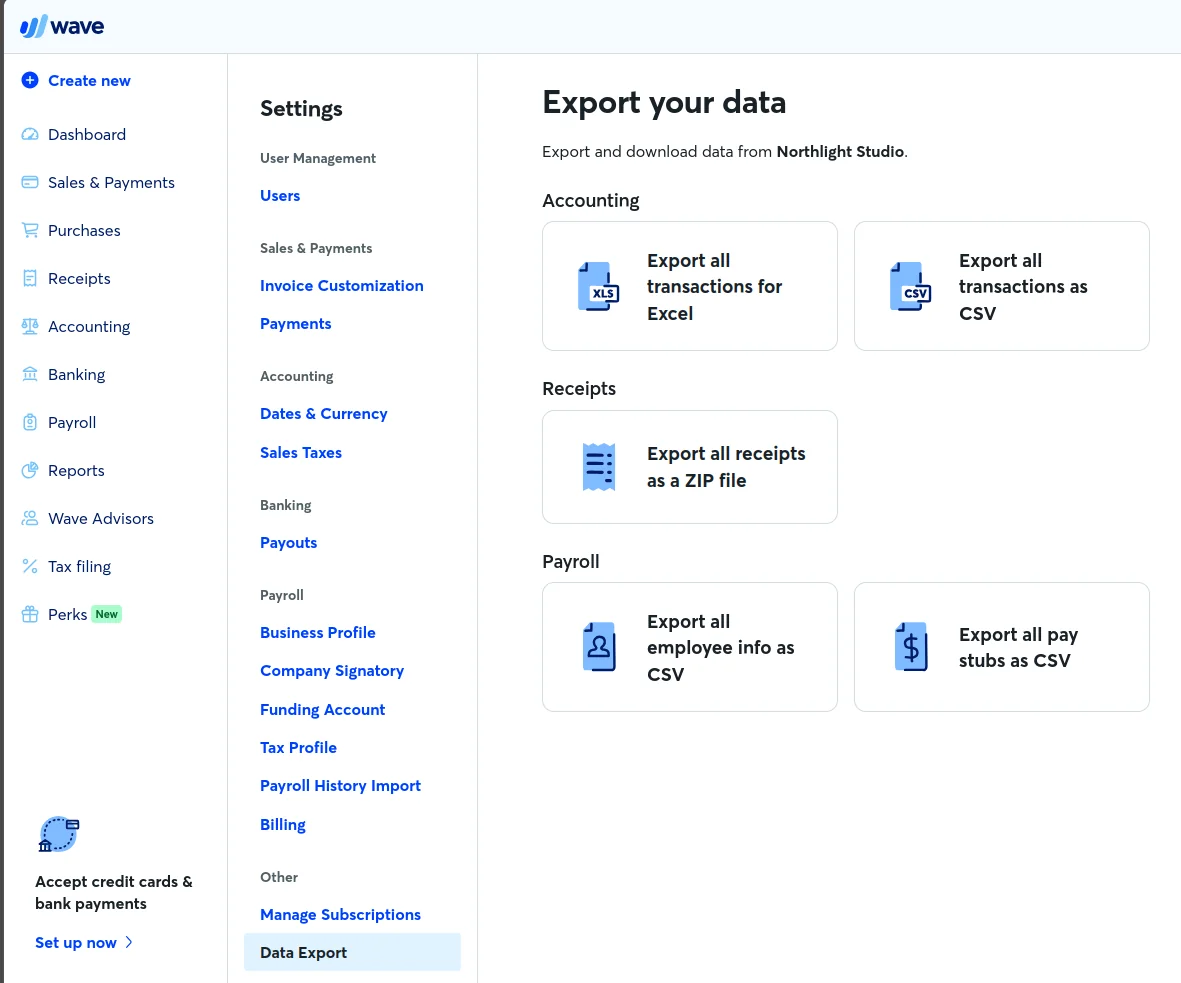This screenshot has height=983, width=1181.
Task: Click the Perks gift icon
Action: [30, 615]
